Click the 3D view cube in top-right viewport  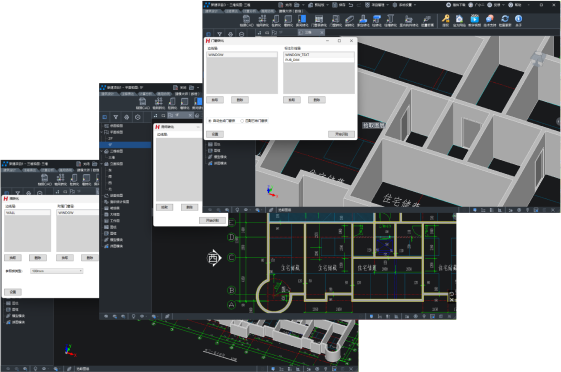[538, 59]
